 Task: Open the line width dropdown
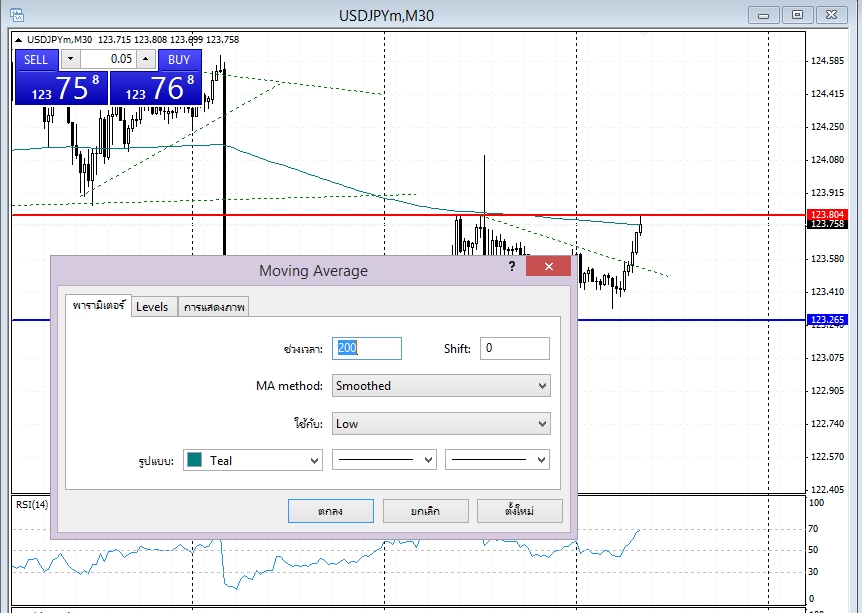498,460
